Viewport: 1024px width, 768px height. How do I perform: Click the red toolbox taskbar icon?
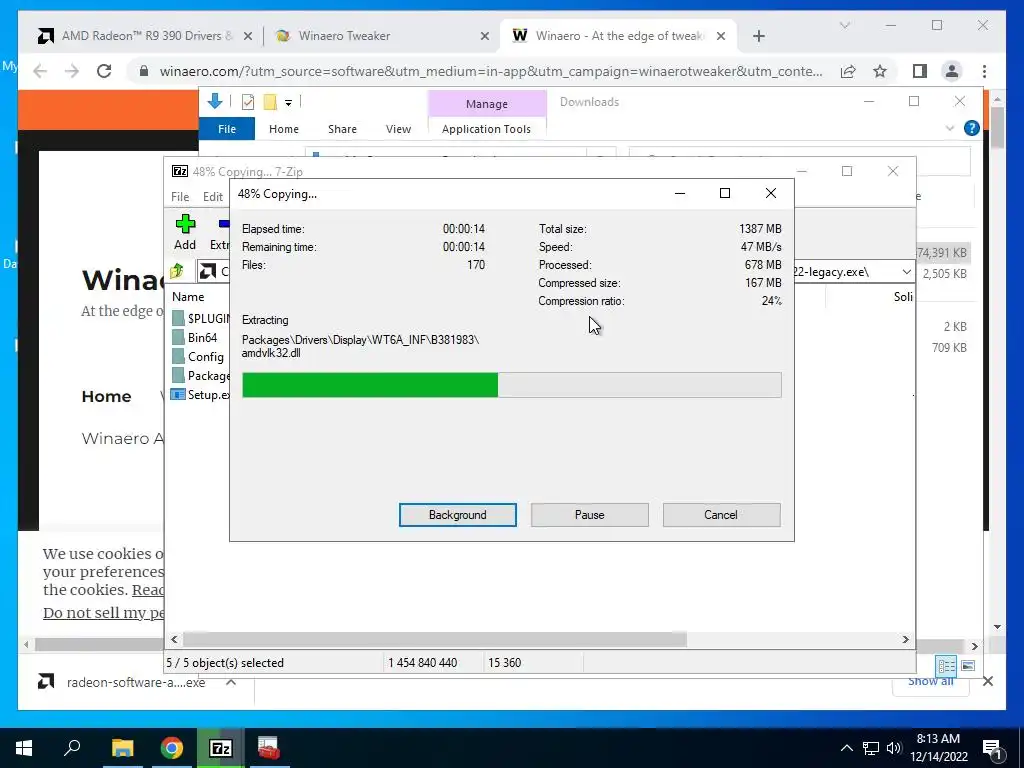point(268,748)
